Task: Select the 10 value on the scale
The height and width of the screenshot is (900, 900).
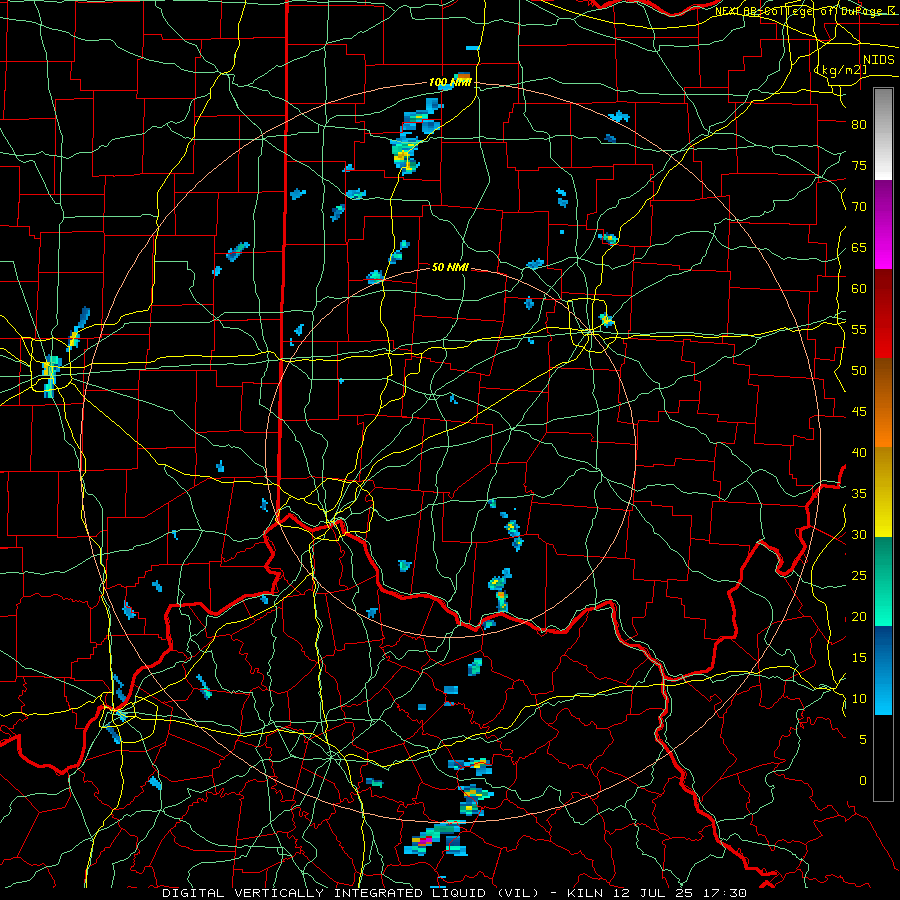Action: click(x=859, y=699)
